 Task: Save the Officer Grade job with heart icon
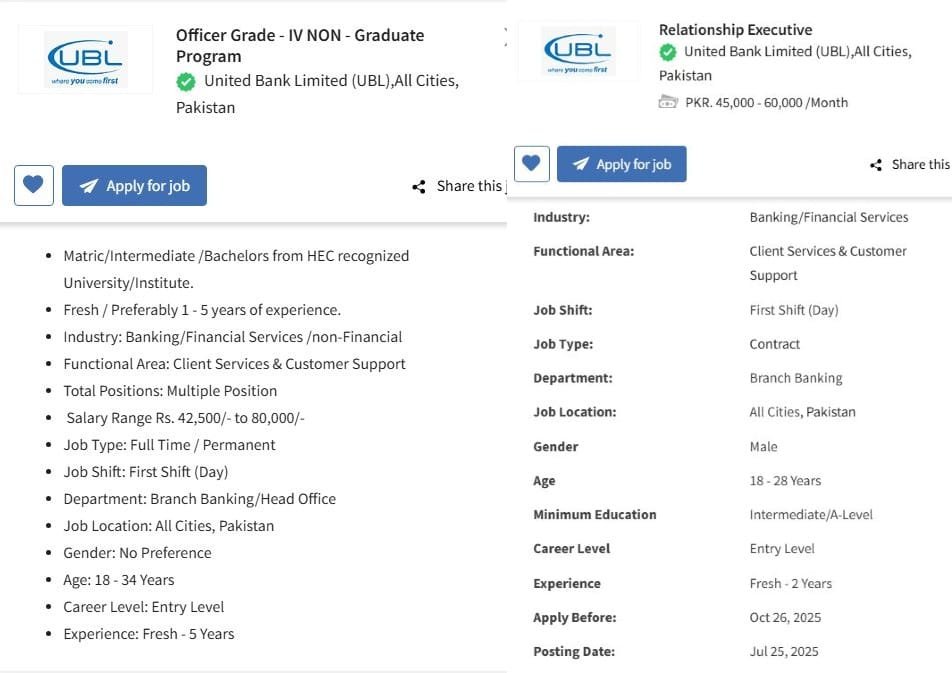click(x=34, y=186)
